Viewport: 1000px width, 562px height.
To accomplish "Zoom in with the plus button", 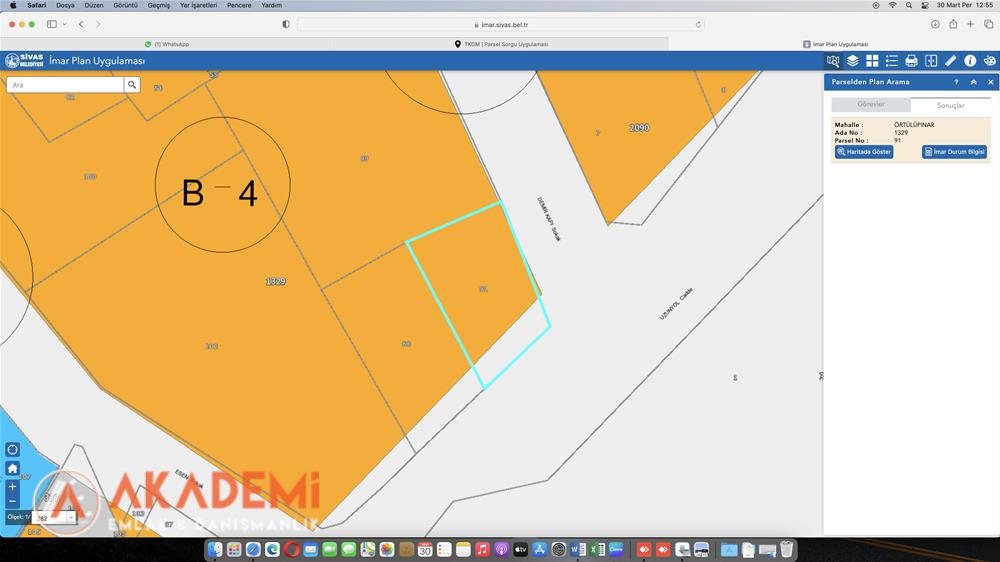I will (13, 487).
